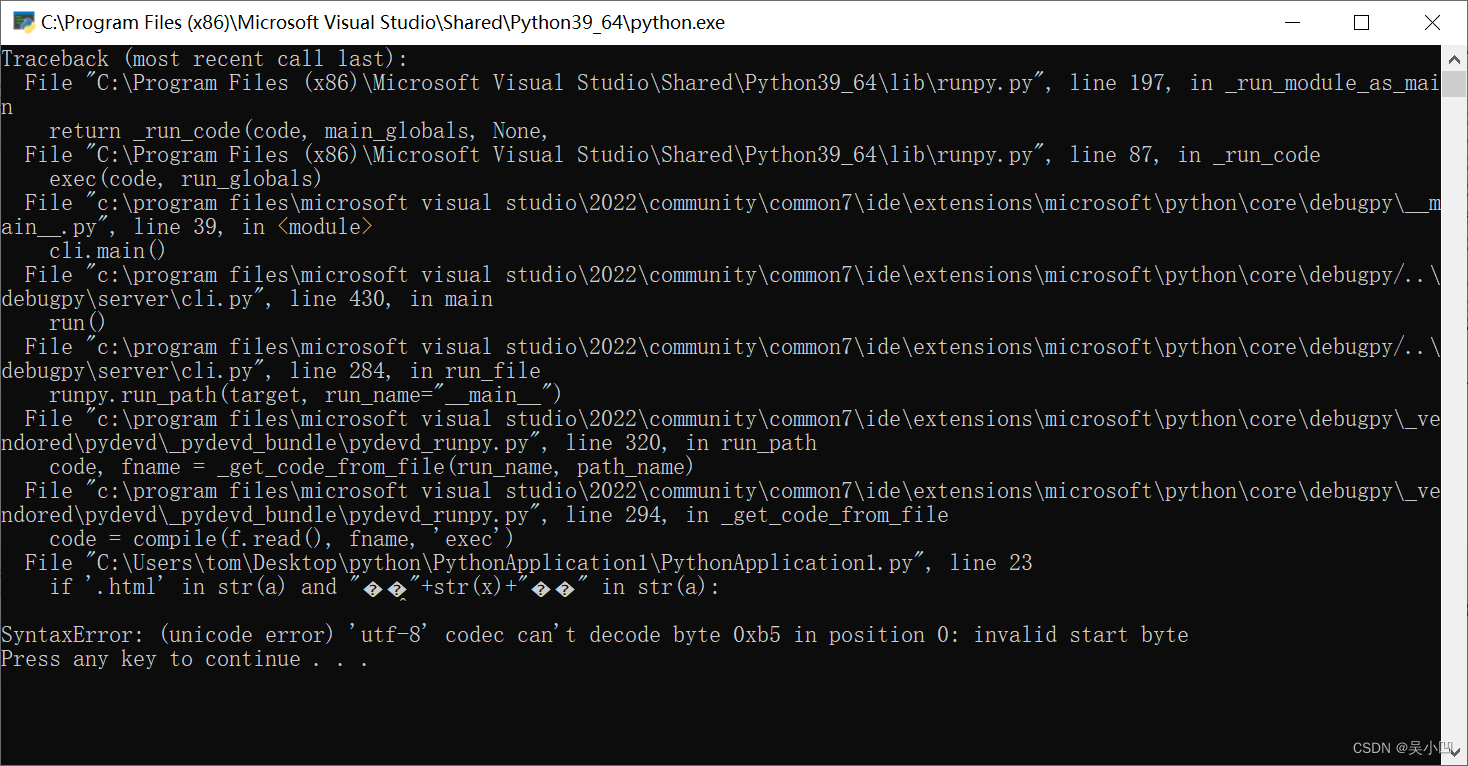Click the scrollbar down arrow

pos(1454,753)
